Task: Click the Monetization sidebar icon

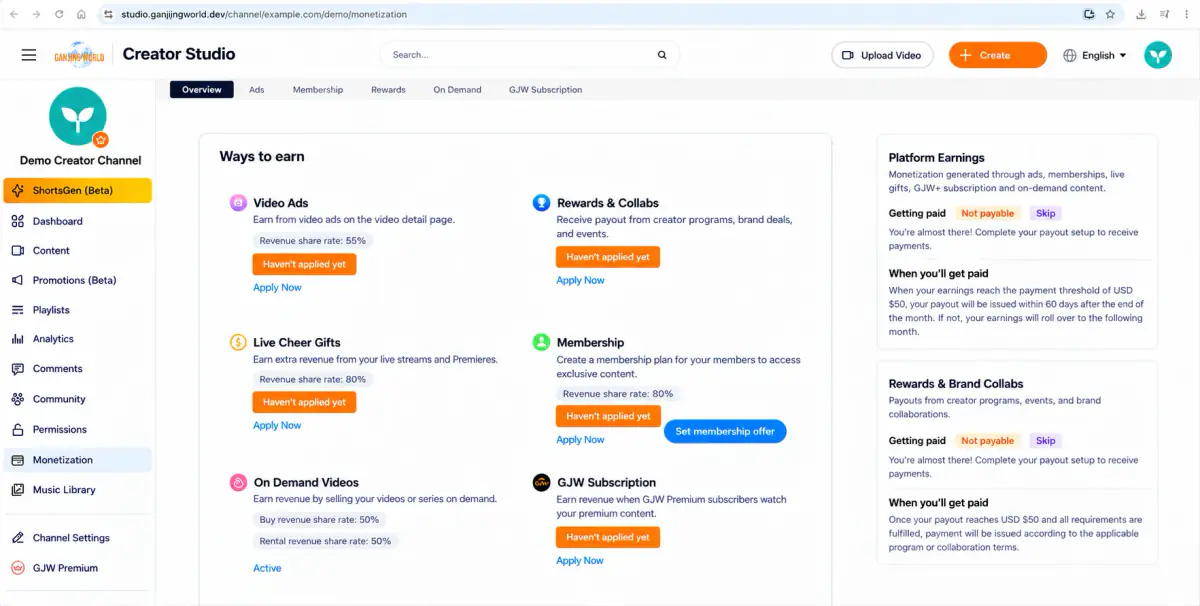Action: (17, 460)
